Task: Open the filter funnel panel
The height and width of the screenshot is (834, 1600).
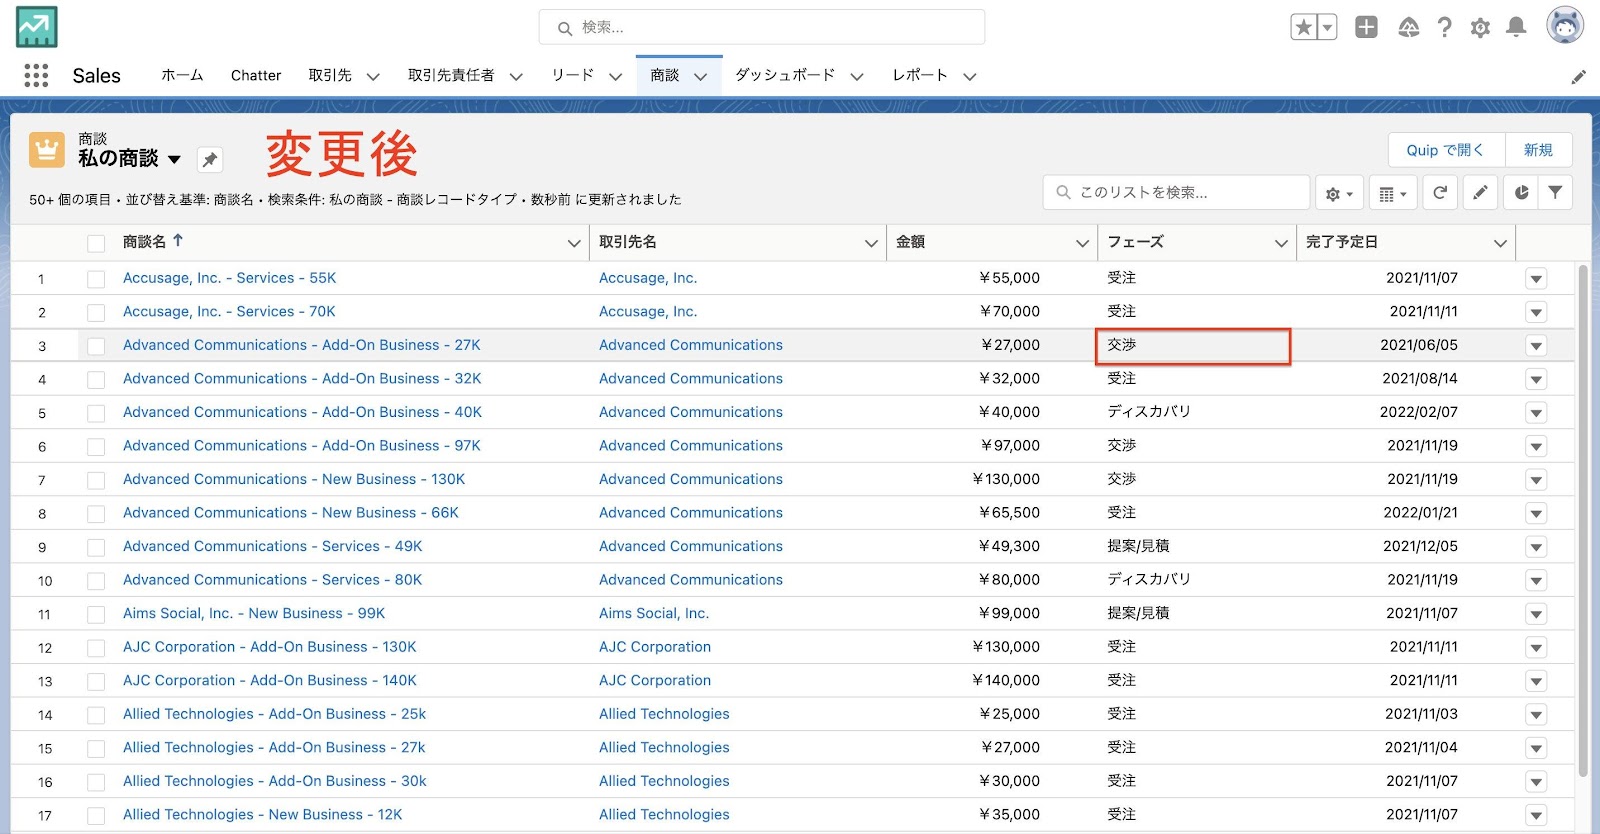Action: click(1555, 193)
